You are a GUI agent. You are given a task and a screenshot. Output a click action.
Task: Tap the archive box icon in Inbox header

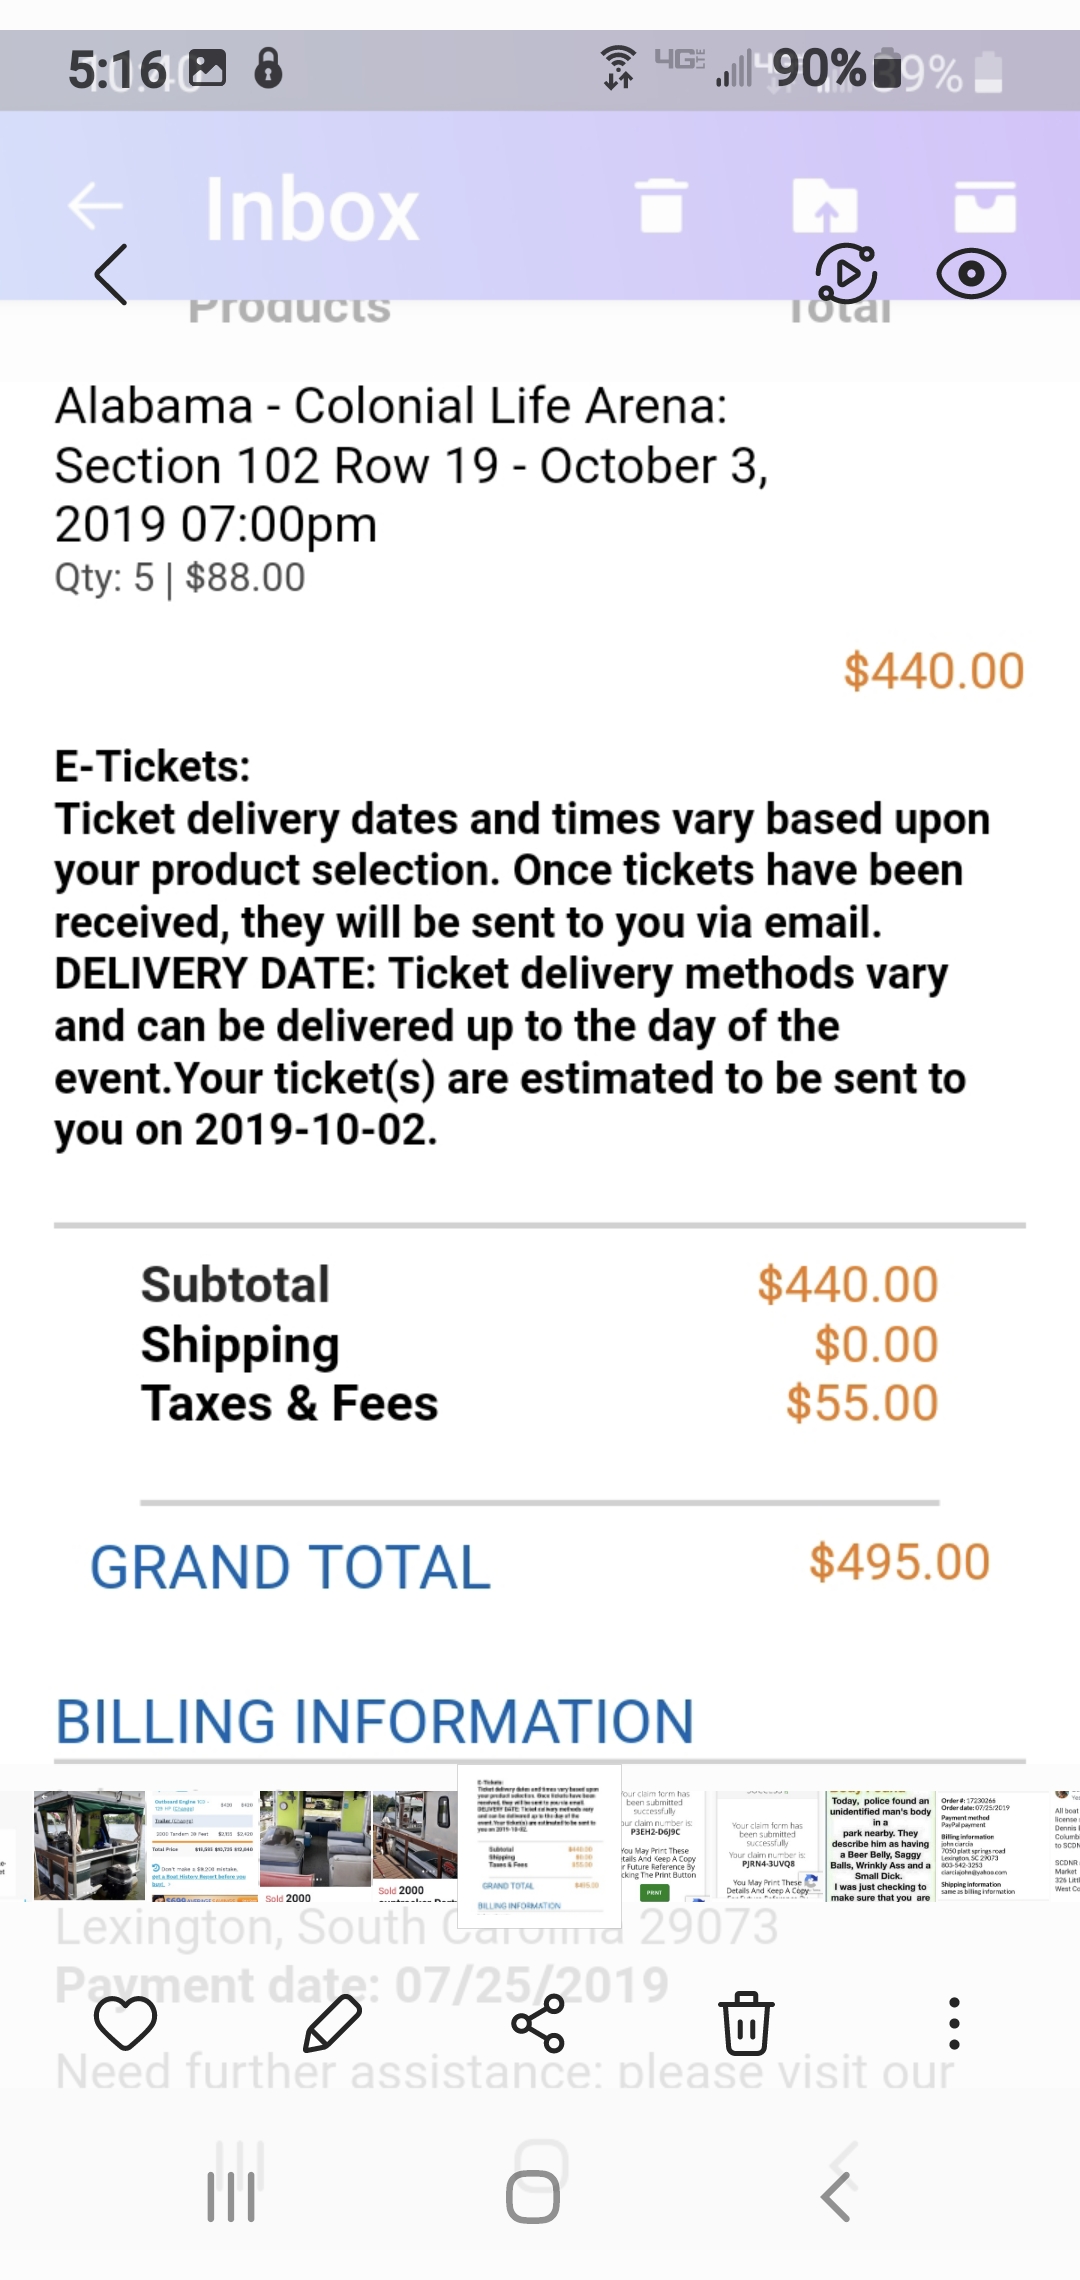click(x=985, y=206)
